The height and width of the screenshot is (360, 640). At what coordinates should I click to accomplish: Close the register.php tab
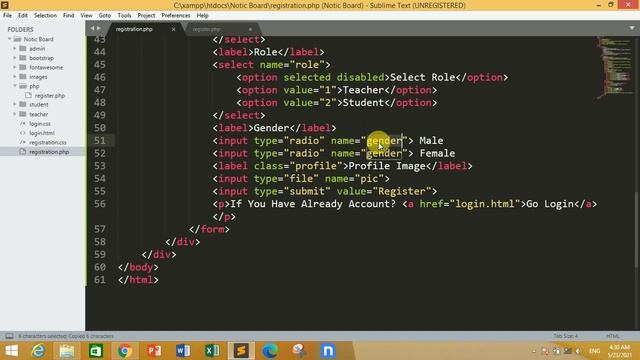[x=250, y=29]
